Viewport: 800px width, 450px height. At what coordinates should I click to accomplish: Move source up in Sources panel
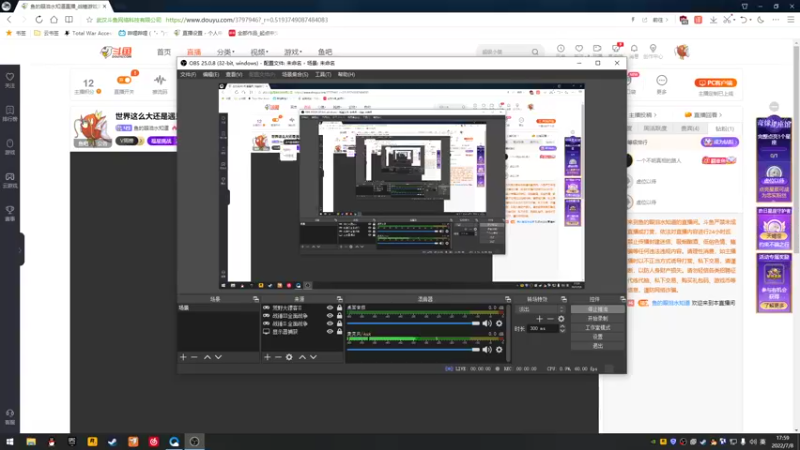(302, 357)
